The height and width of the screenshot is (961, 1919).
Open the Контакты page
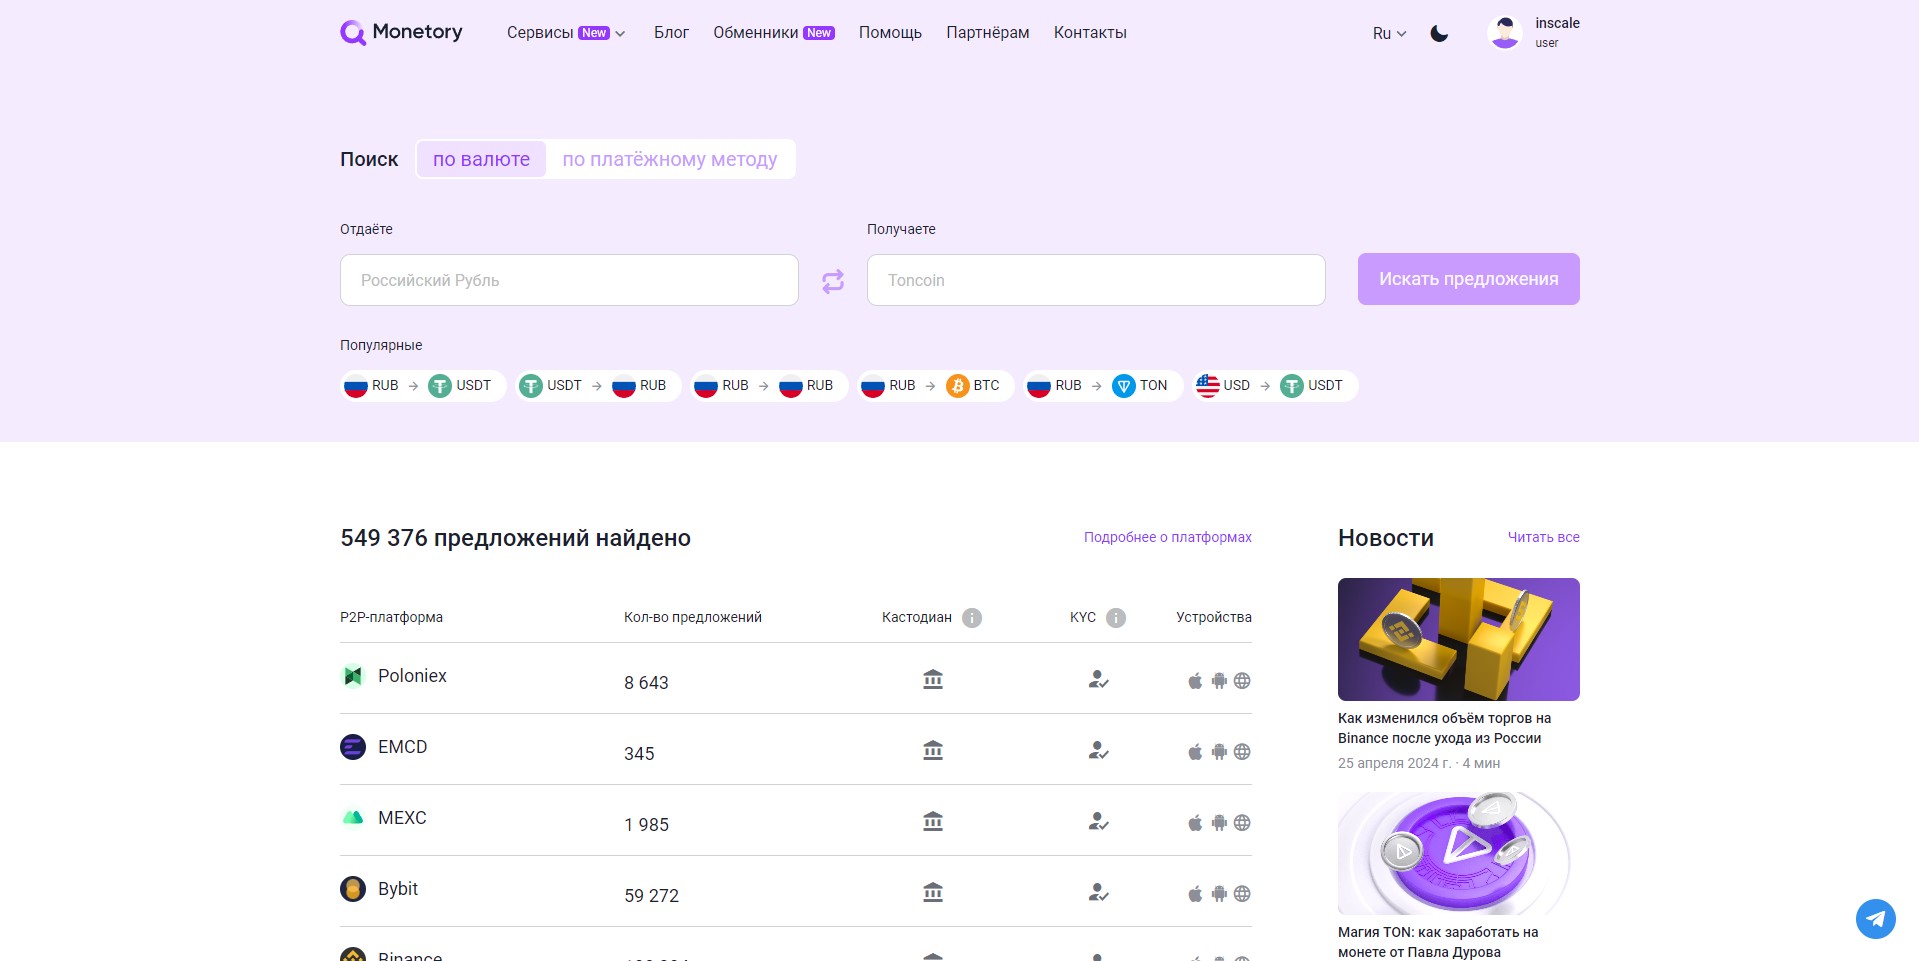1090,33
